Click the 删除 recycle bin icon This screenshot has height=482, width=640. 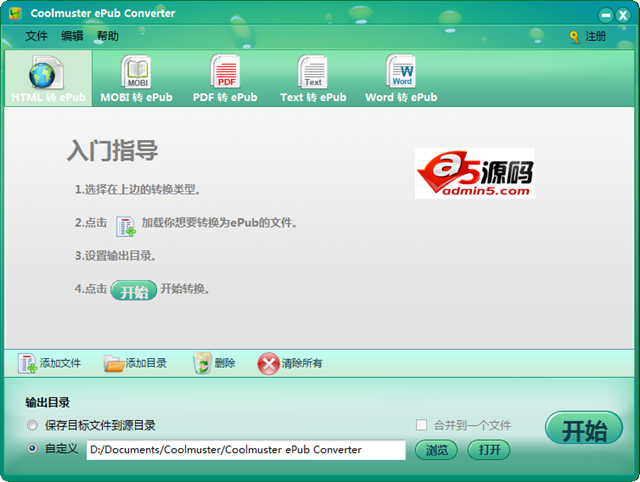(x=202, y=363)
